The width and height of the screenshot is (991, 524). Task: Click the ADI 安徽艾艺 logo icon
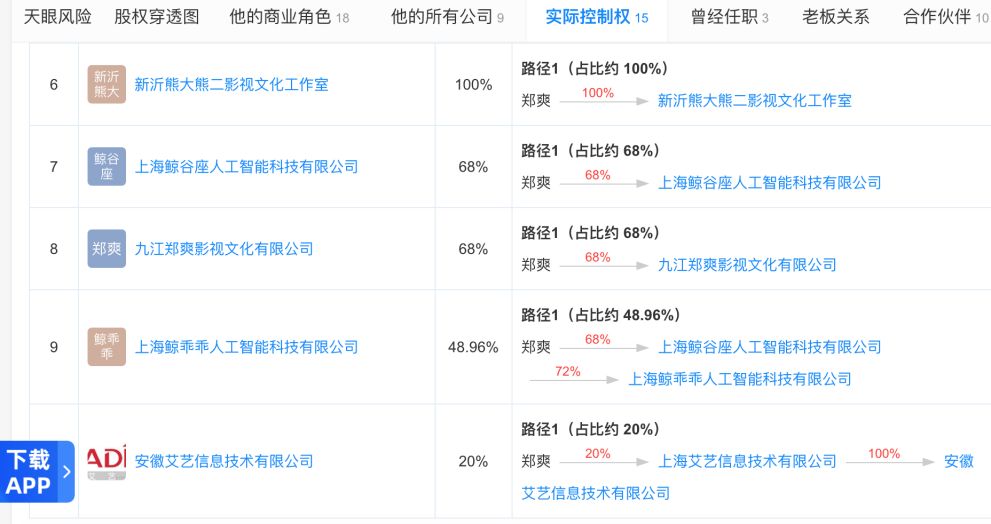(x=106, y=461)
